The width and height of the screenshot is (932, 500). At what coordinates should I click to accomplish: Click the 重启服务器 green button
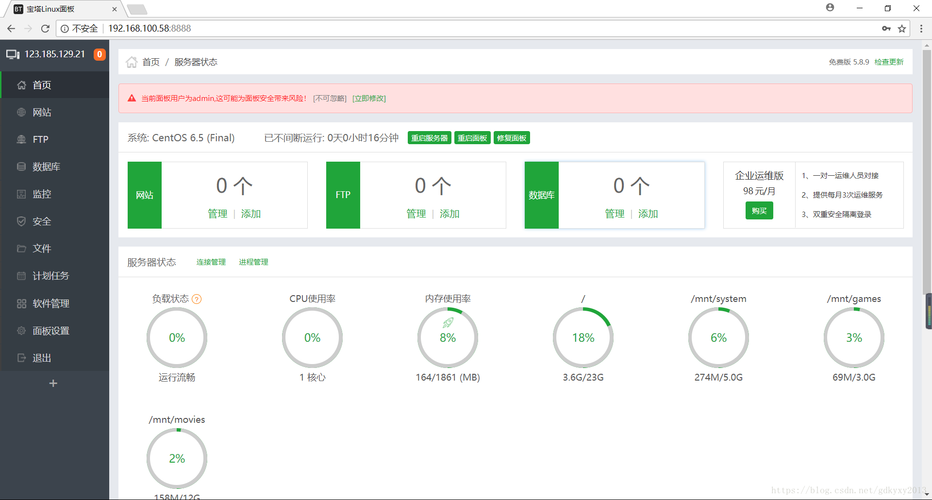click(x=429, y=138)
